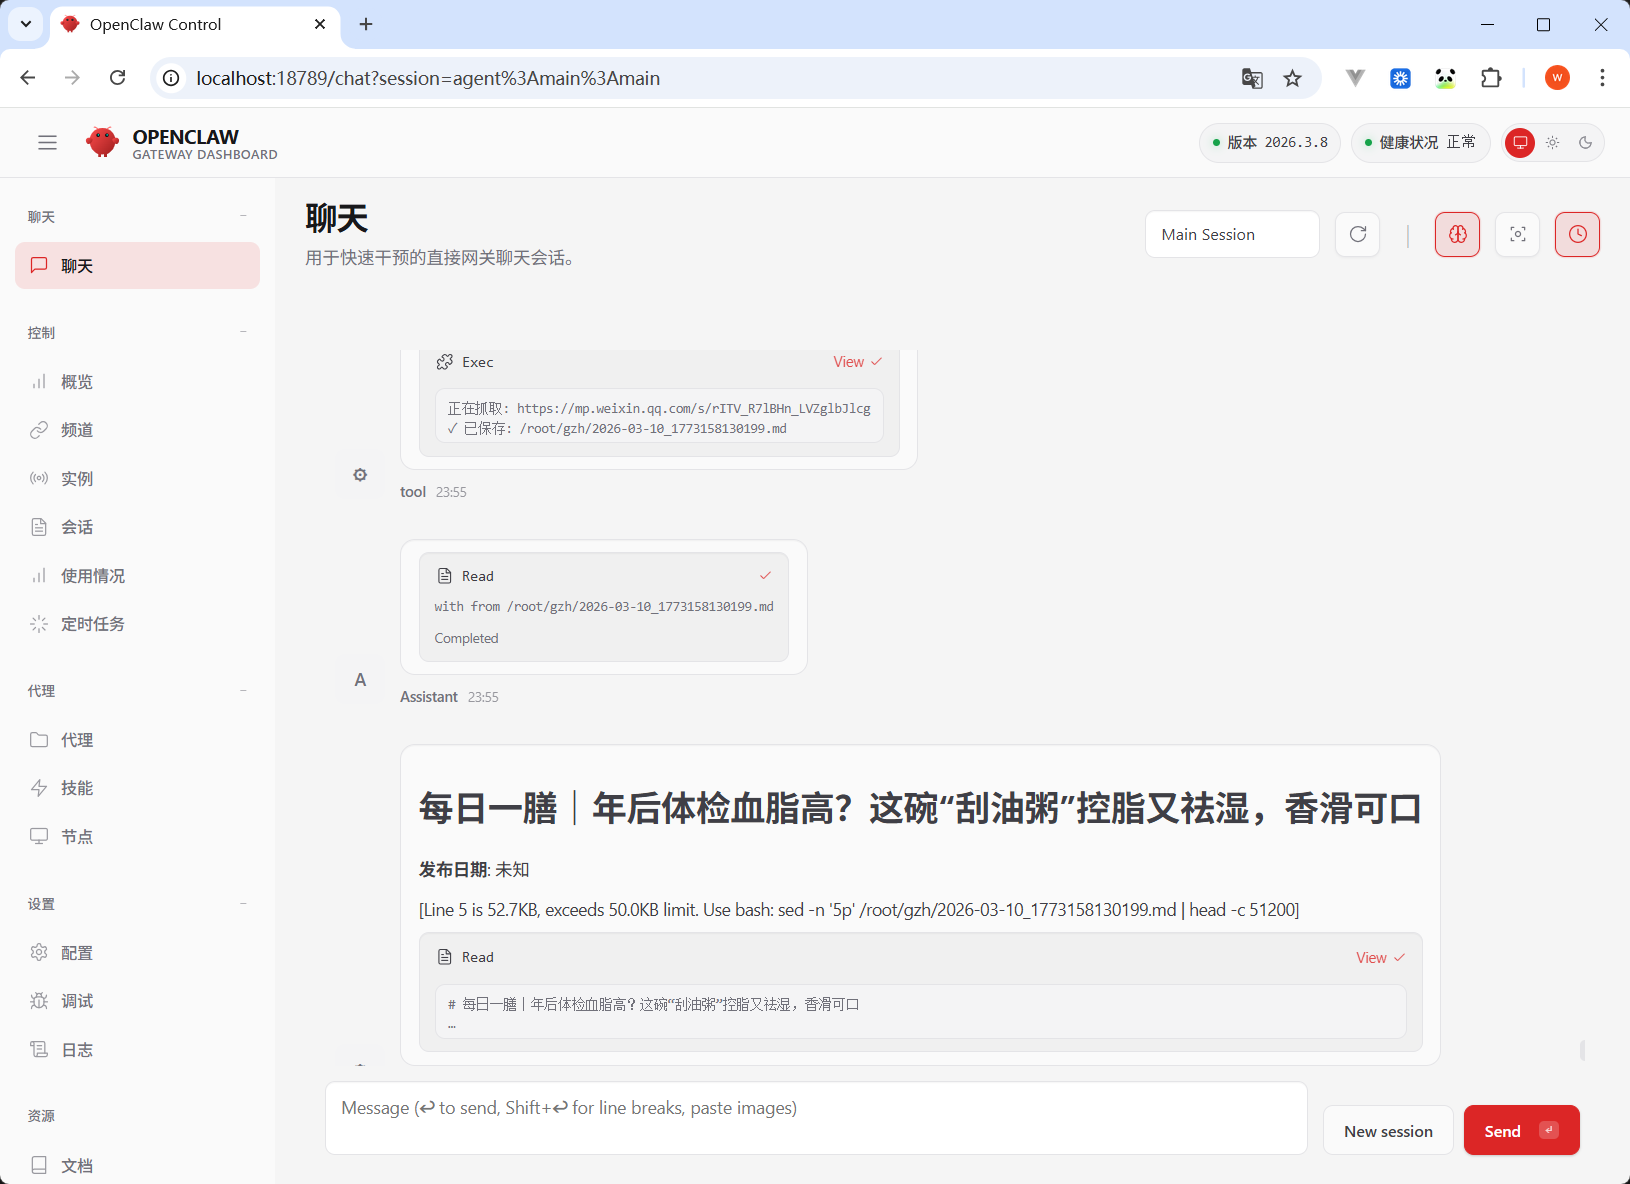1630x1184 pixels.
Task: Toggle the brain thinking-output button
Action: coord(1457,234)
